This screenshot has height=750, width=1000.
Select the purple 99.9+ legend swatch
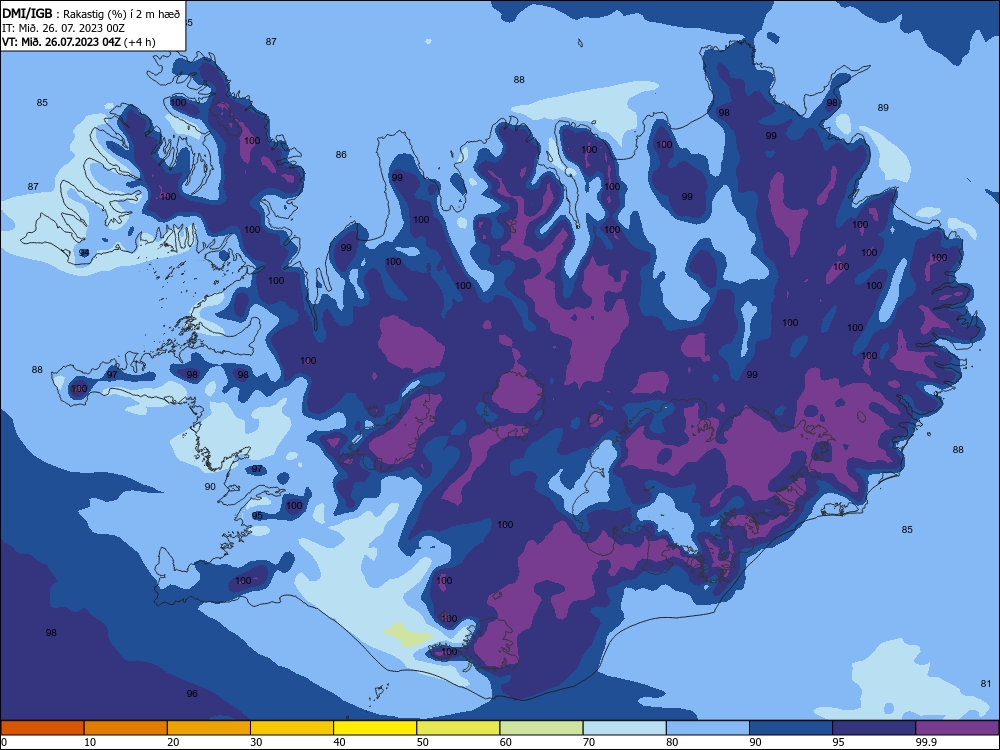coord(957,728)
